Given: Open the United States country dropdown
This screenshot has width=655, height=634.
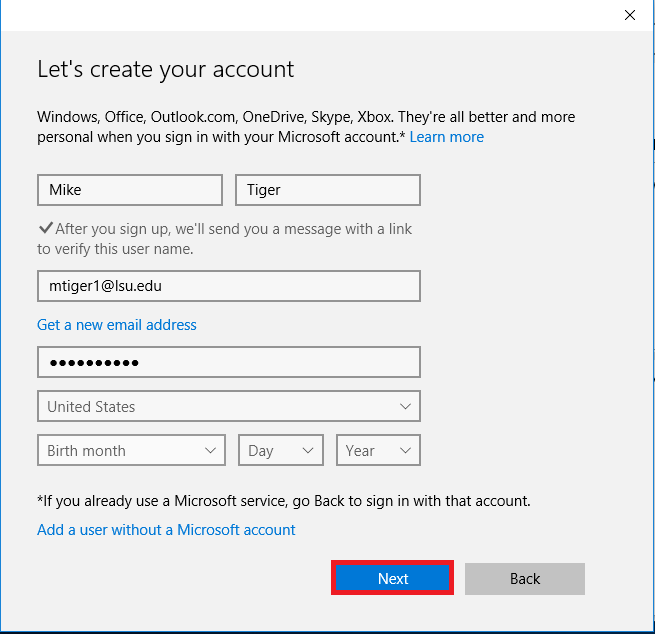Looking at the screenshot, I should click(x=229, y=406).
